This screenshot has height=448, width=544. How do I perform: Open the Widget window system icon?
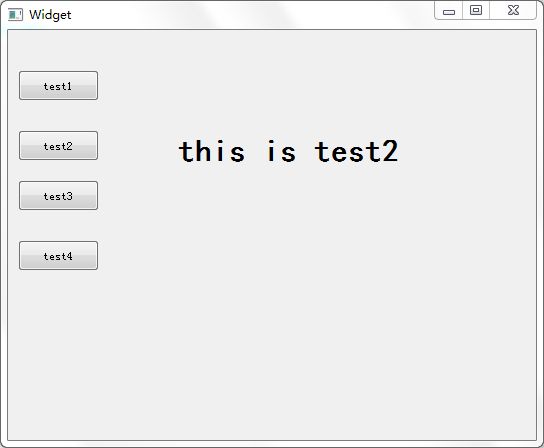coord(15,15)
